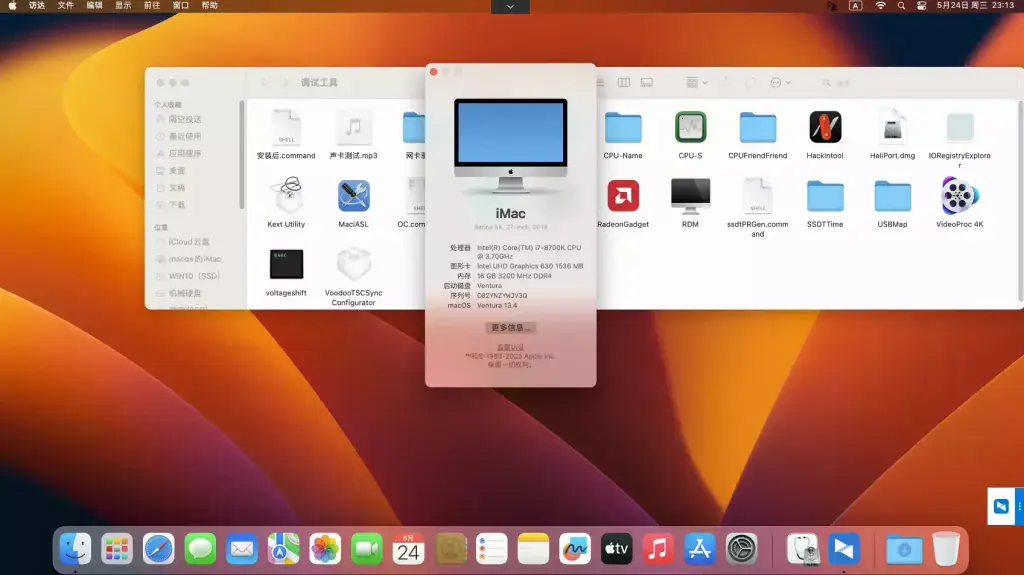This screenshot has height=575, width=1024.
Task: Open the CPUFriendFriend folder
Action: [x=758, y=127]
